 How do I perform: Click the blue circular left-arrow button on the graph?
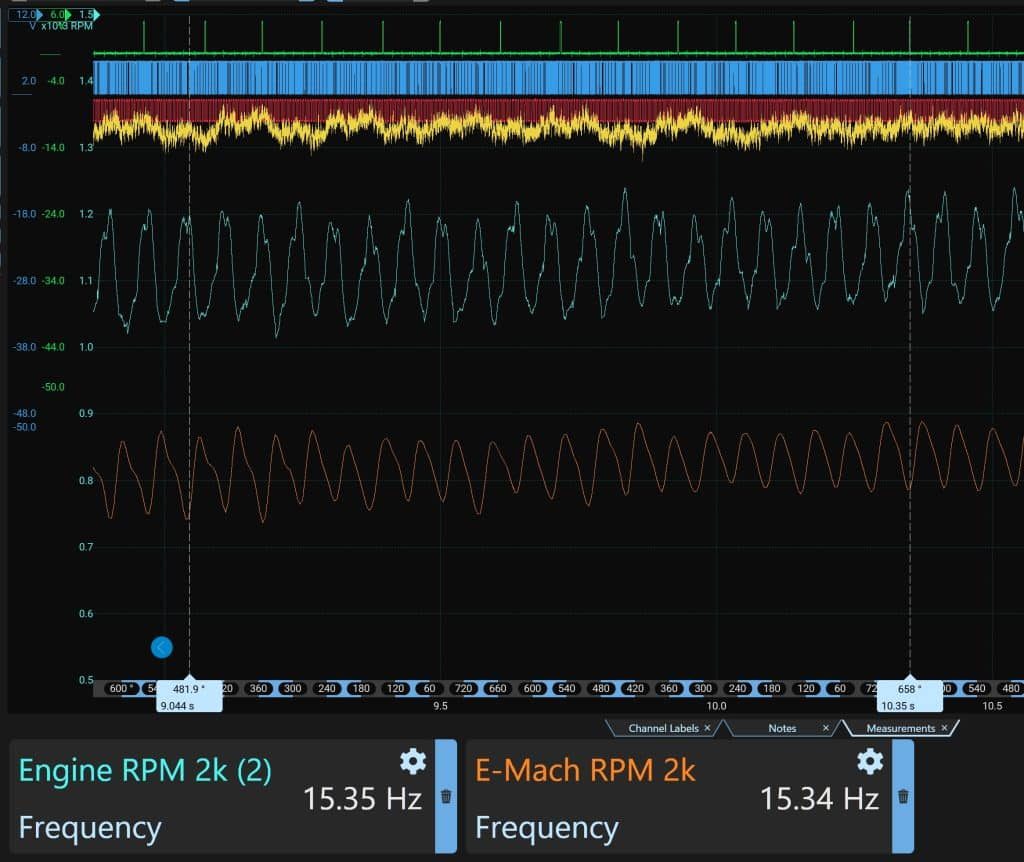click(161, 647)
